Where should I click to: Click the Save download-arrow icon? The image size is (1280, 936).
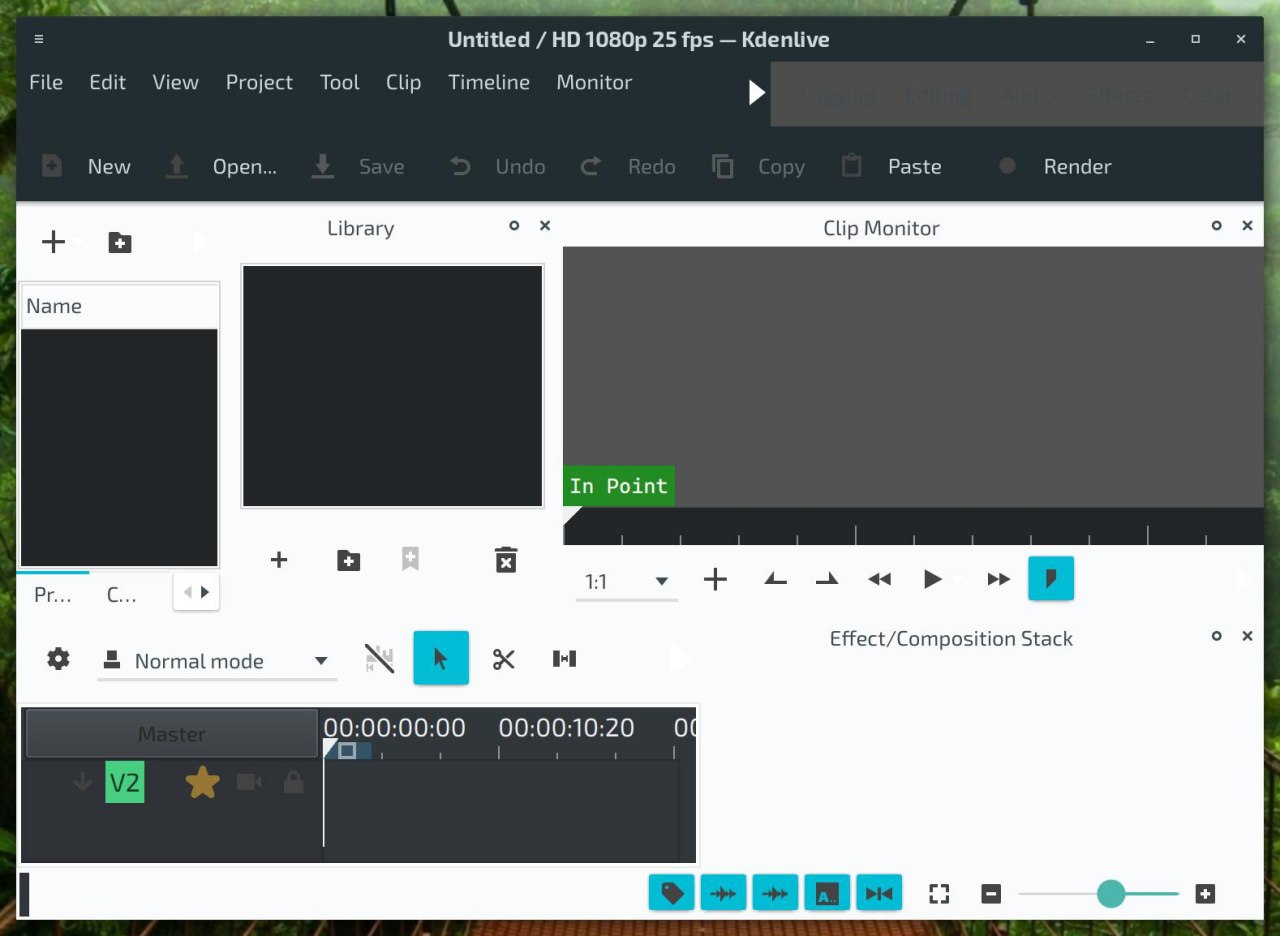tap(323, 166)
